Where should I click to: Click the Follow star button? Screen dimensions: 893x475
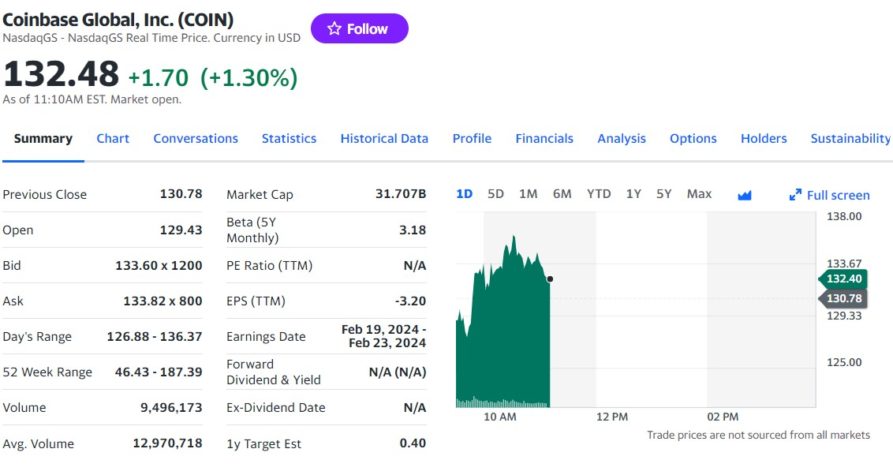click(359, 29)
